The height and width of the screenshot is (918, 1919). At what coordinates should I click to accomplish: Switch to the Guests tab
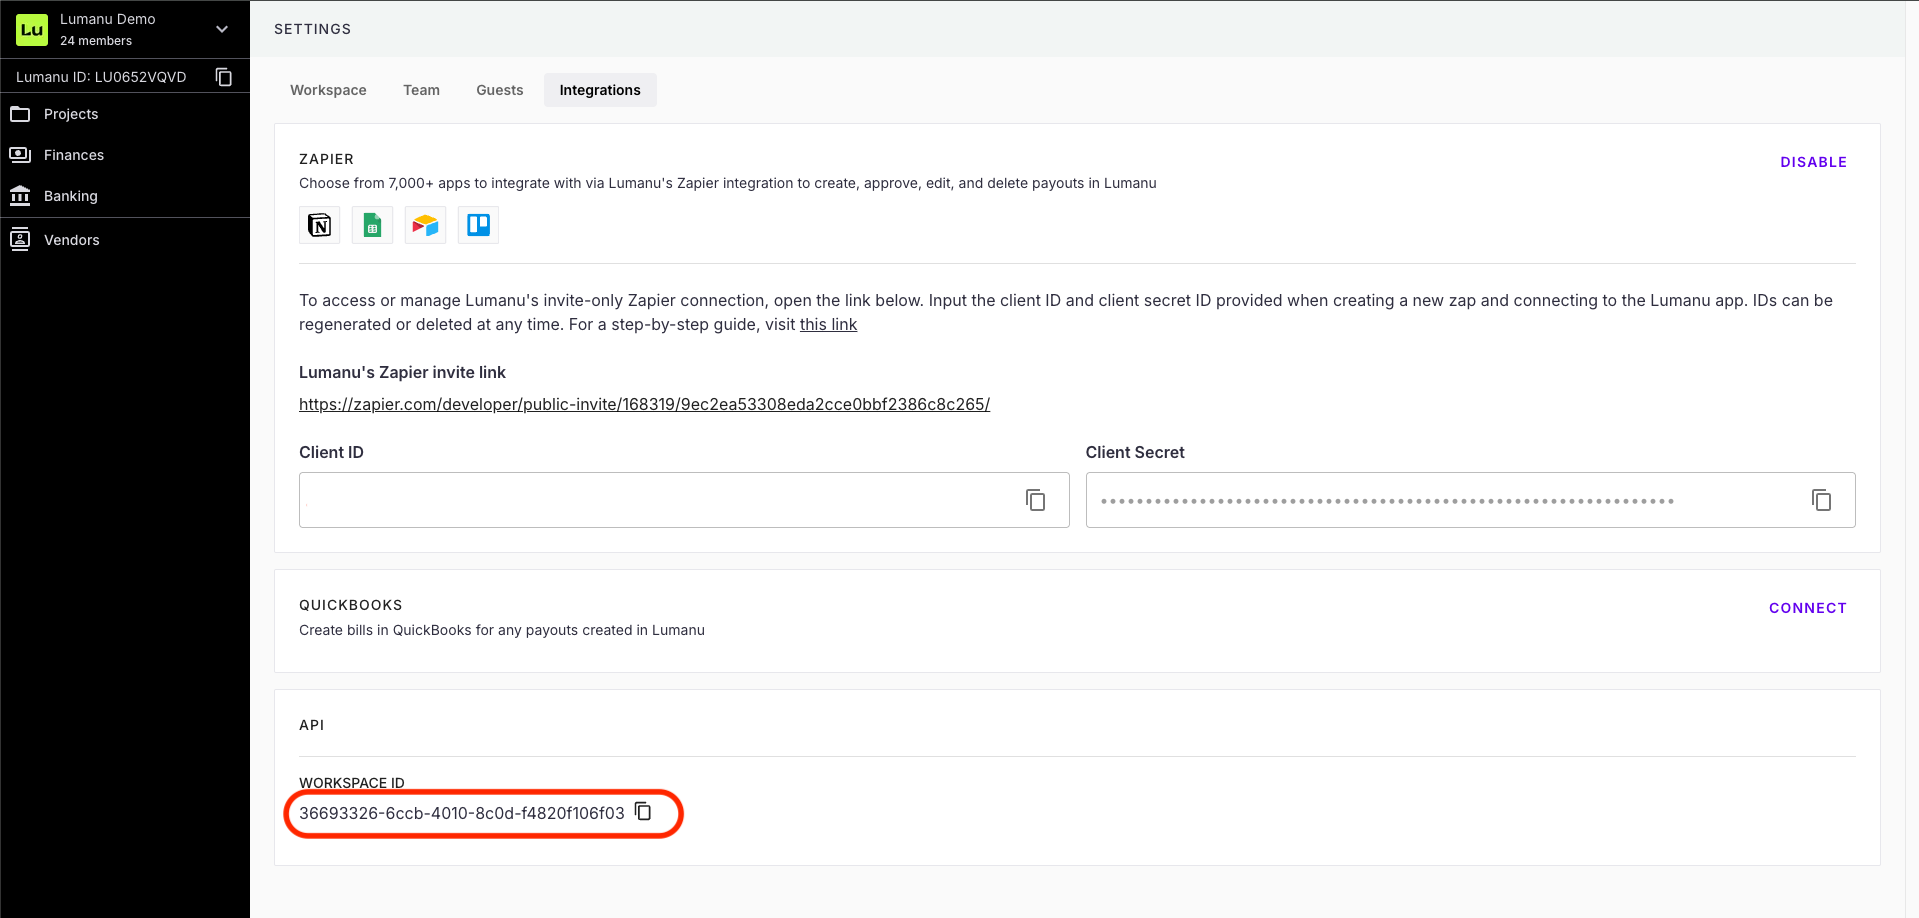pyautogui.click(x=499, y=90)
